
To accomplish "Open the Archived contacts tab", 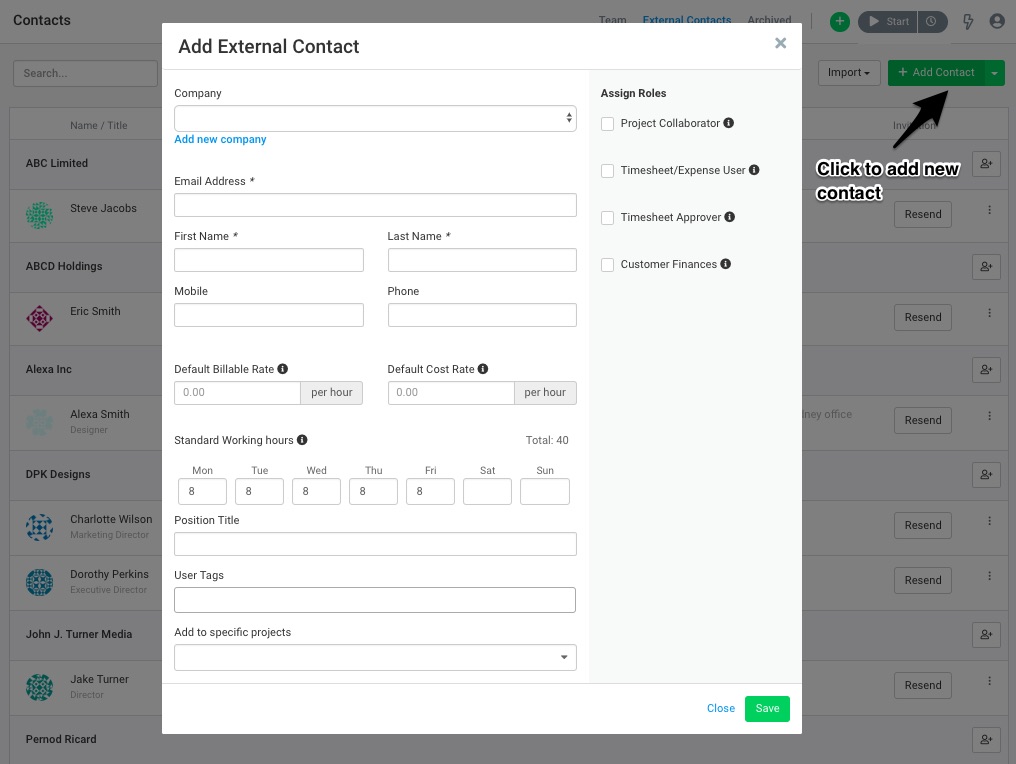I will click(x=769, y=19).
